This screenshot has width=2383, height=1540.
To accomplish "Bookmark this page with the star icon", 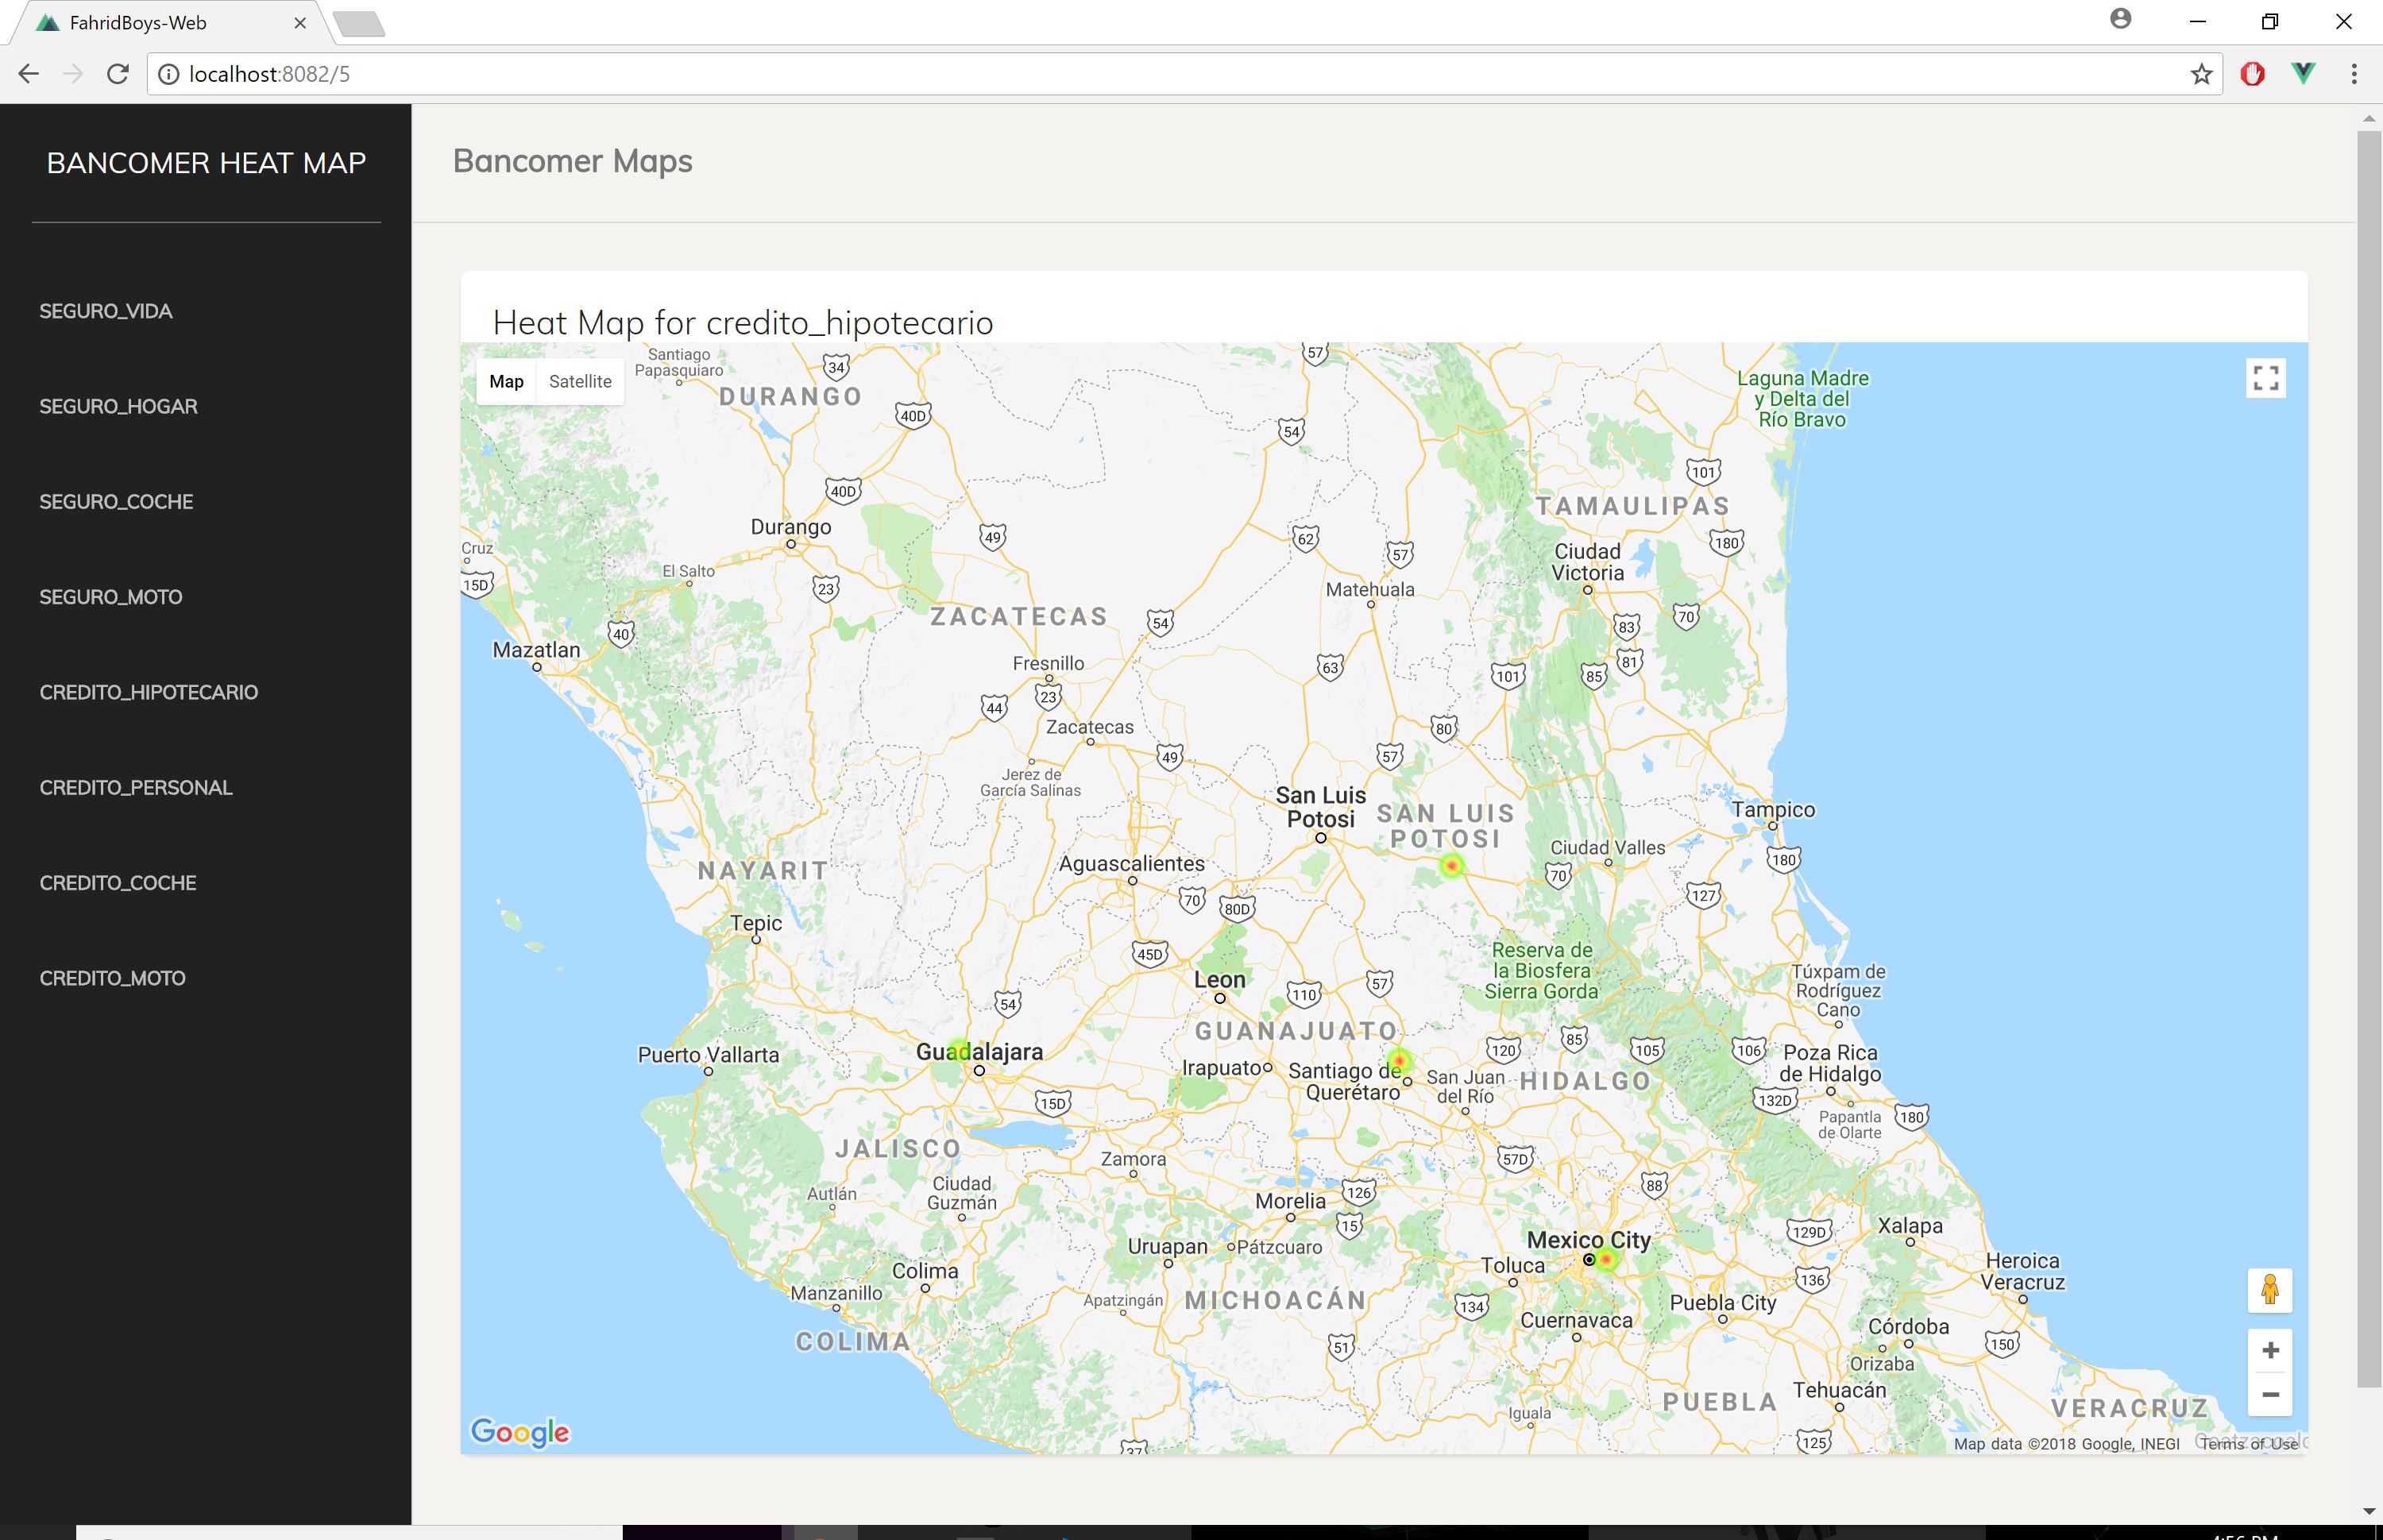I will 2201,74.
